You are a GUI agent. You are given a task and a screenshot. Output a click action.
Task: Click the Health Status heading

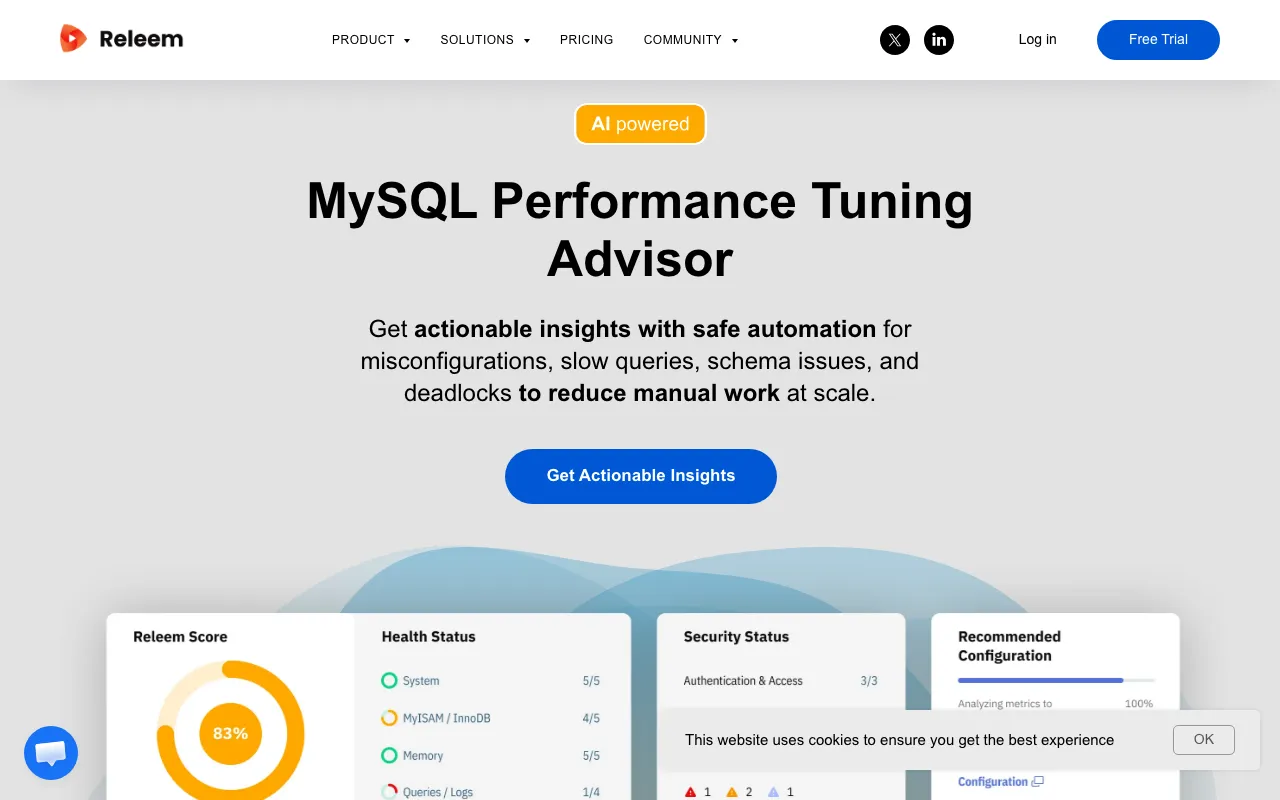click(x=428, y=637)
